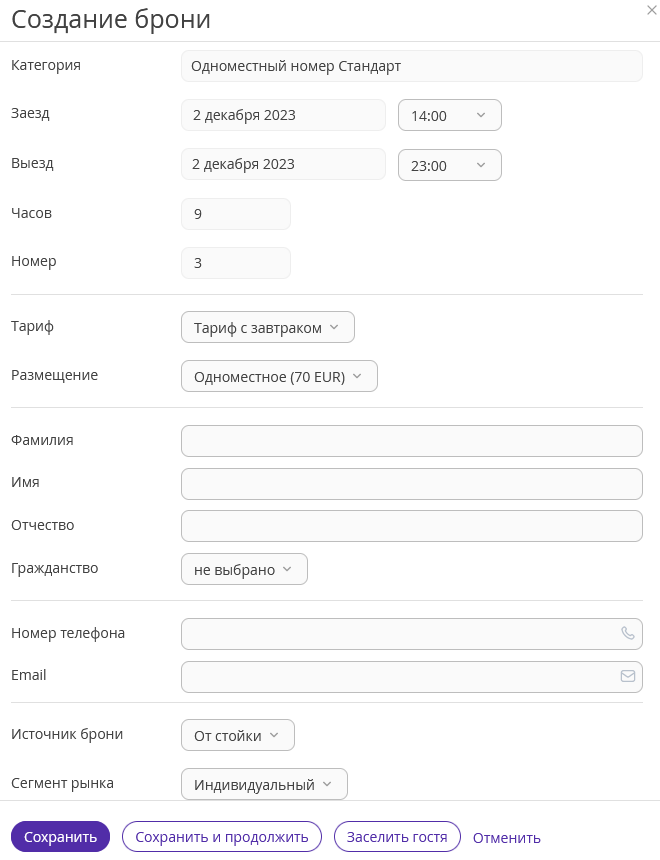Click the Выезд date field
The width and height of the screenshot is (660, 860).
pos(284,164)
